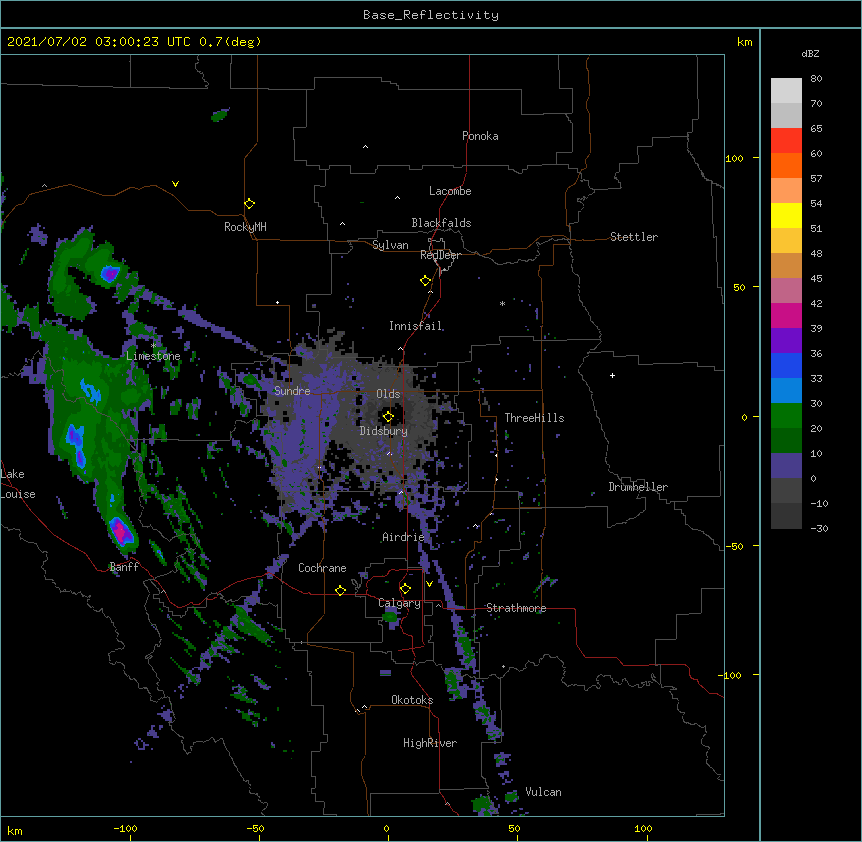Viewport: 862px width, 842px height.
Task: Click the yellow V marker northwest of RockyMH
Action: click(175, 184)
